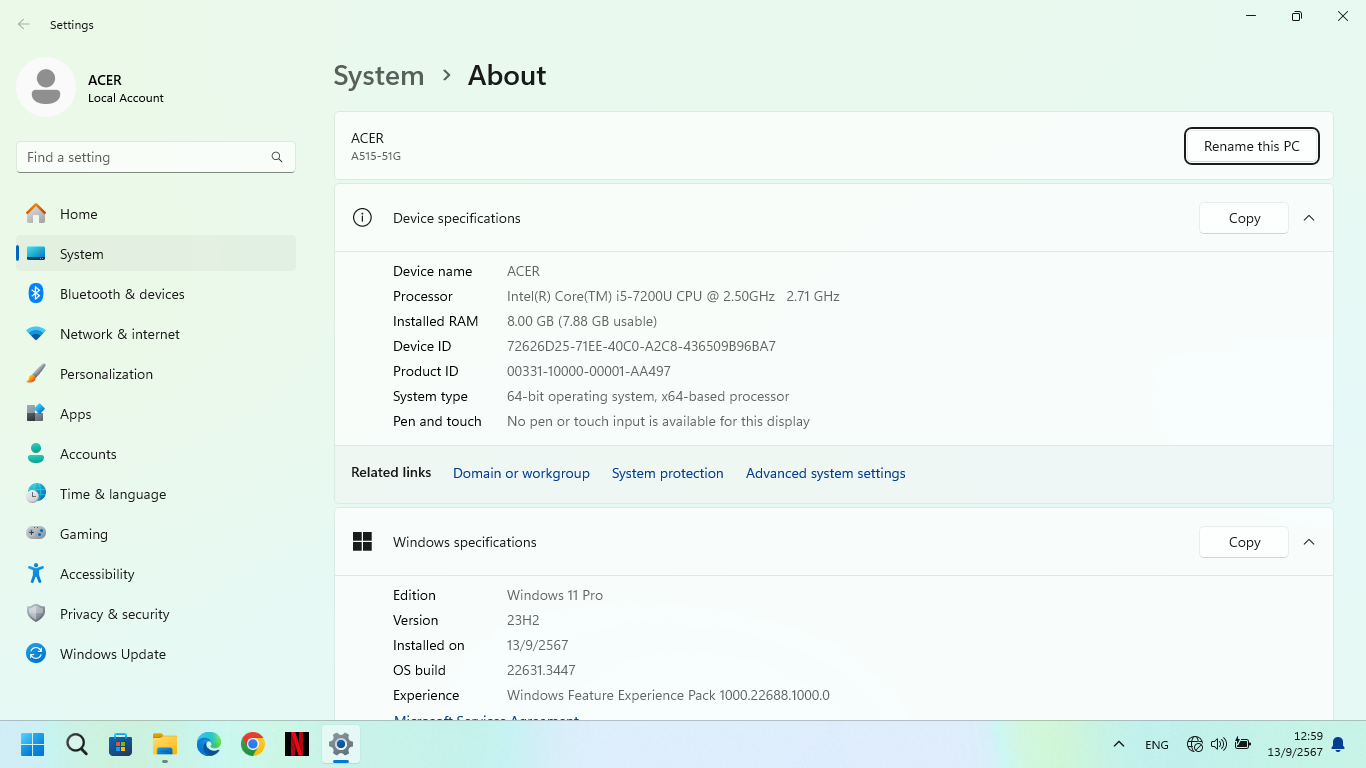
Task: Click the Installed RAM value 8.00 GB
Action: 582,321
